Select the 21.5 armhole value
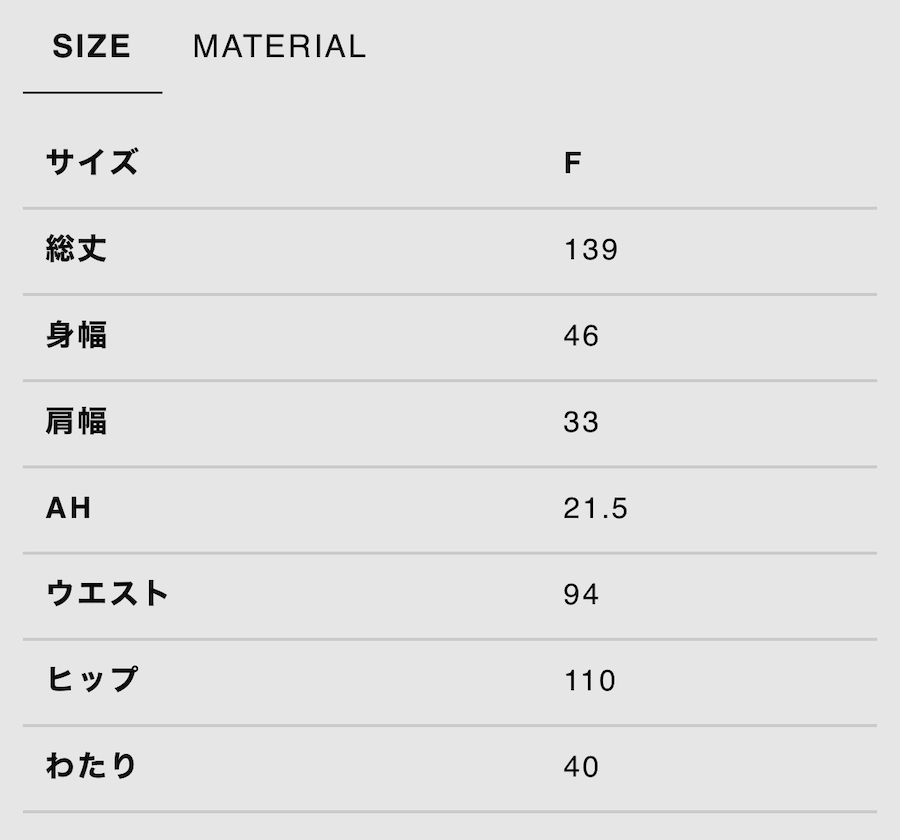900x840 pixels. click(595, 508)
